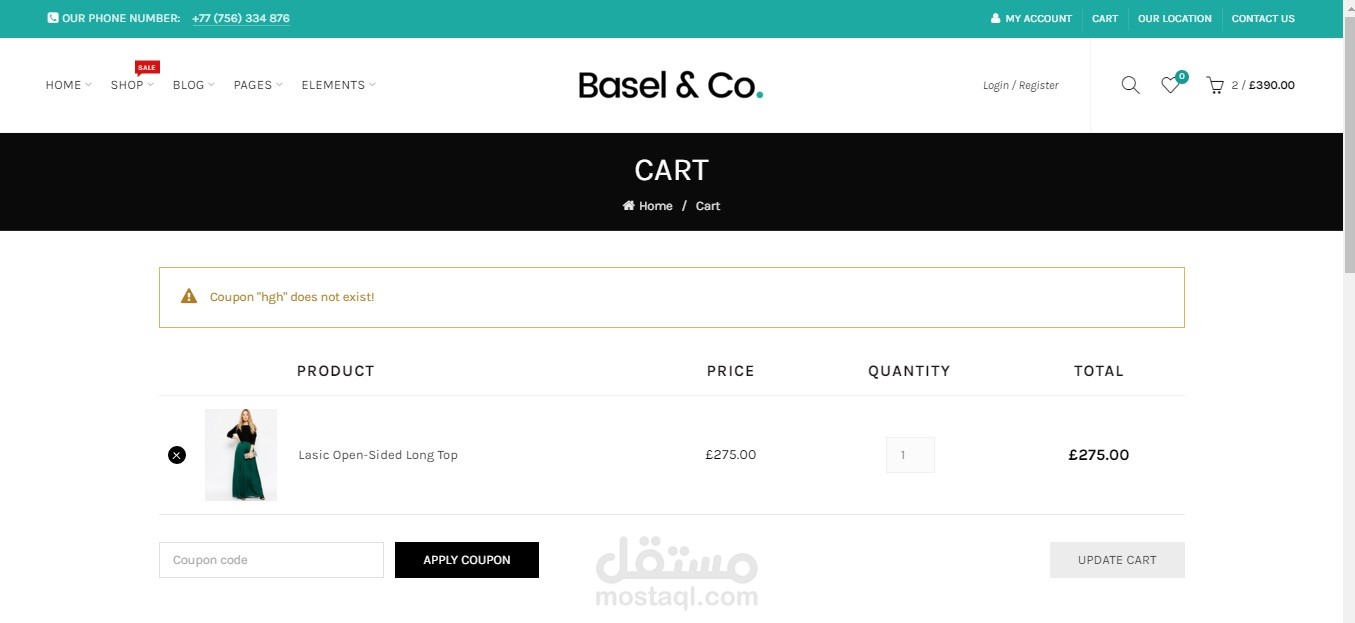The width and height of the screenshot is (1355, 623).
Task: Open the wishlist heart icon
Action: pos(1169,86)
